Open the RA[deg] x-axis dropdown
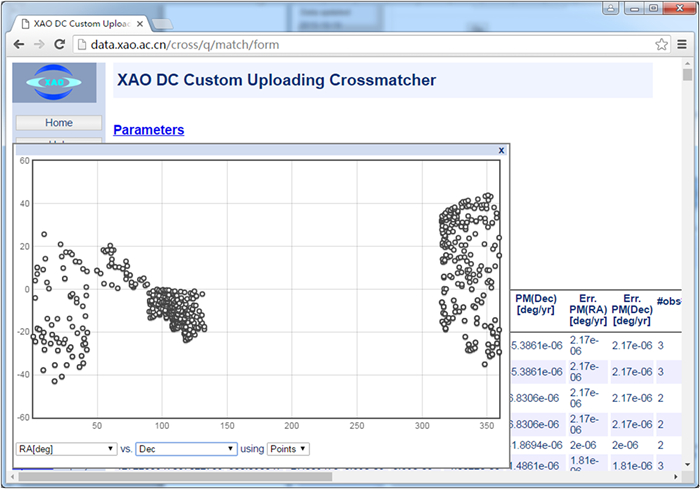Viewport: 700px width, 489px height. coord(66,450)
